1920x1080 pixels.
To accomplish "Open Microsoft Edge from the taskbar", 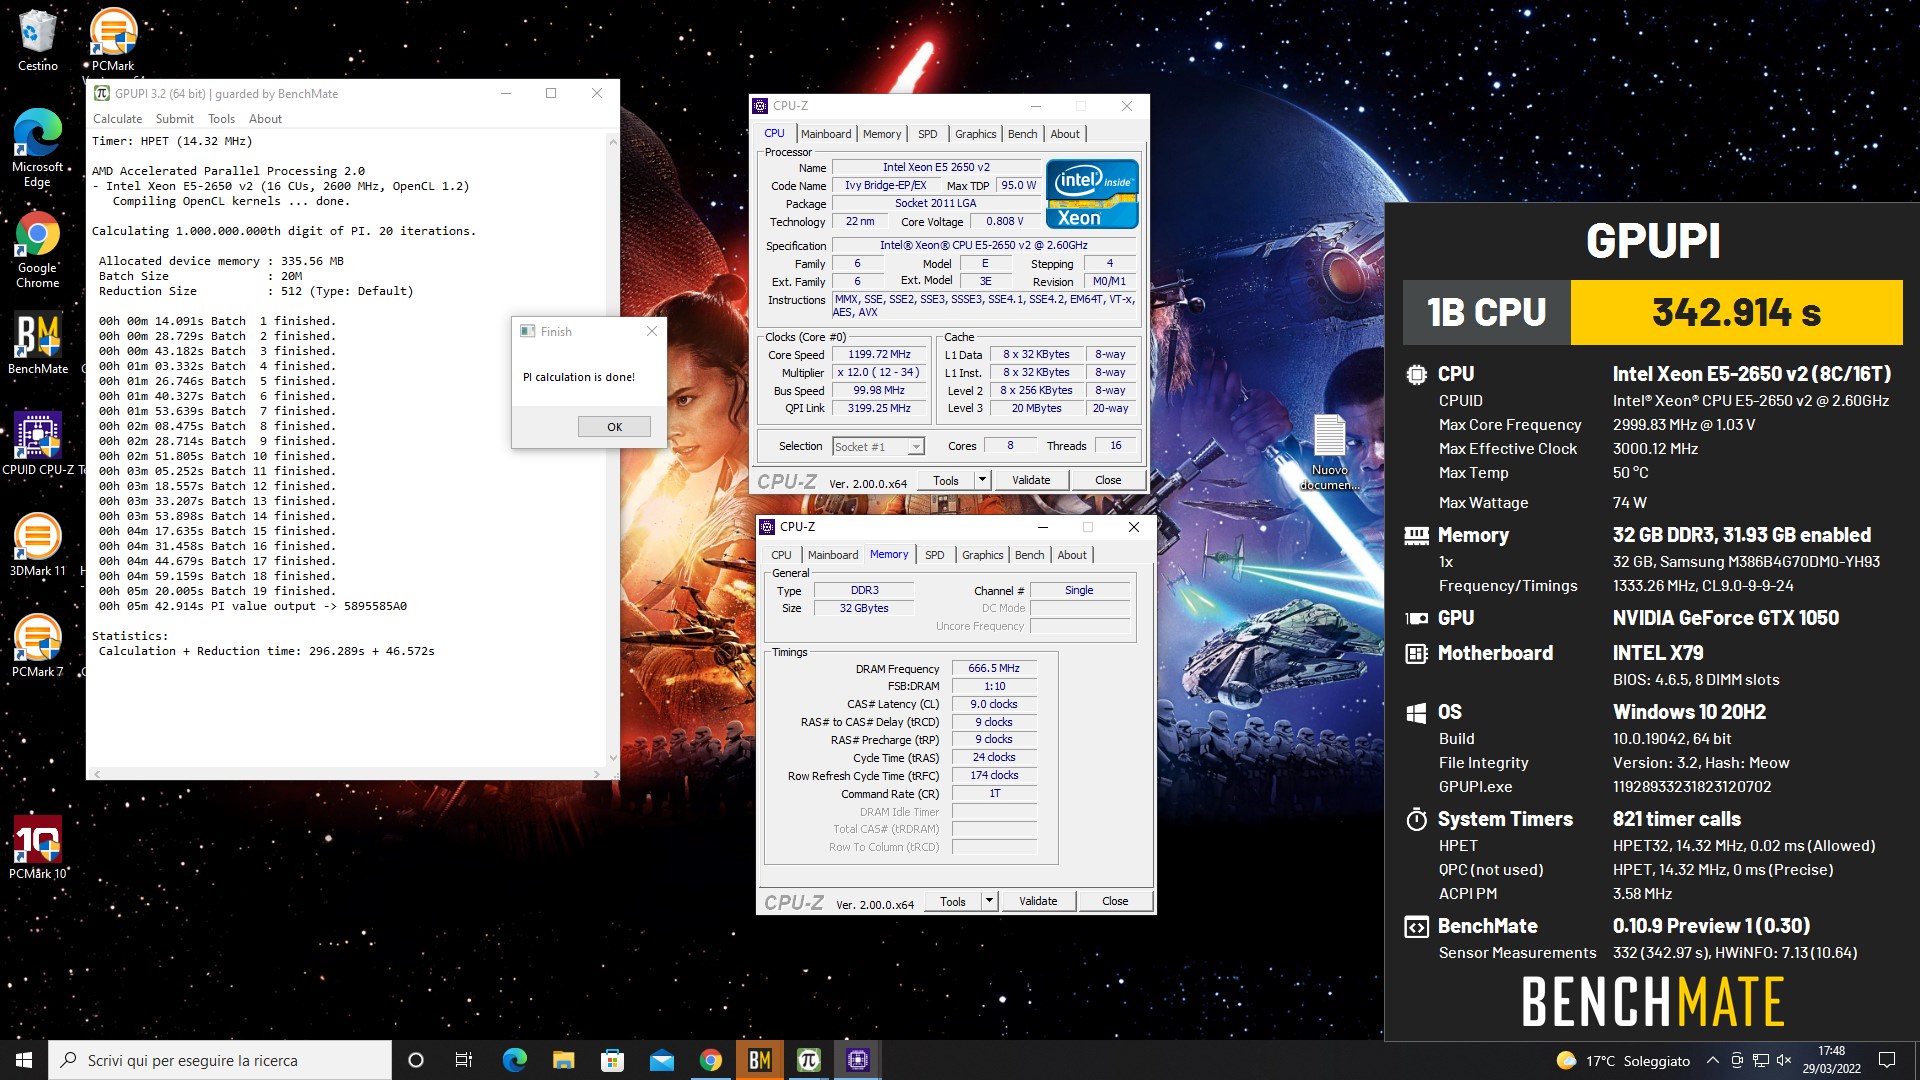I will coord(514,1060).
